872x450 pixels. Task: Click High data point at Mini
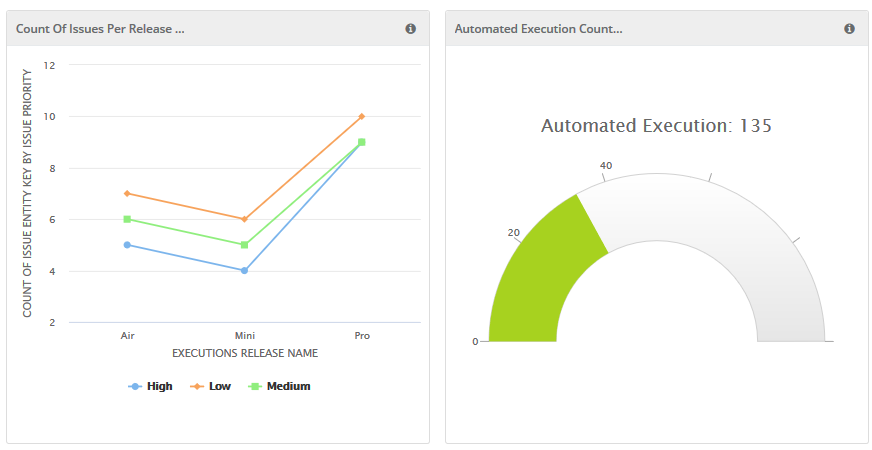(244, 271)
